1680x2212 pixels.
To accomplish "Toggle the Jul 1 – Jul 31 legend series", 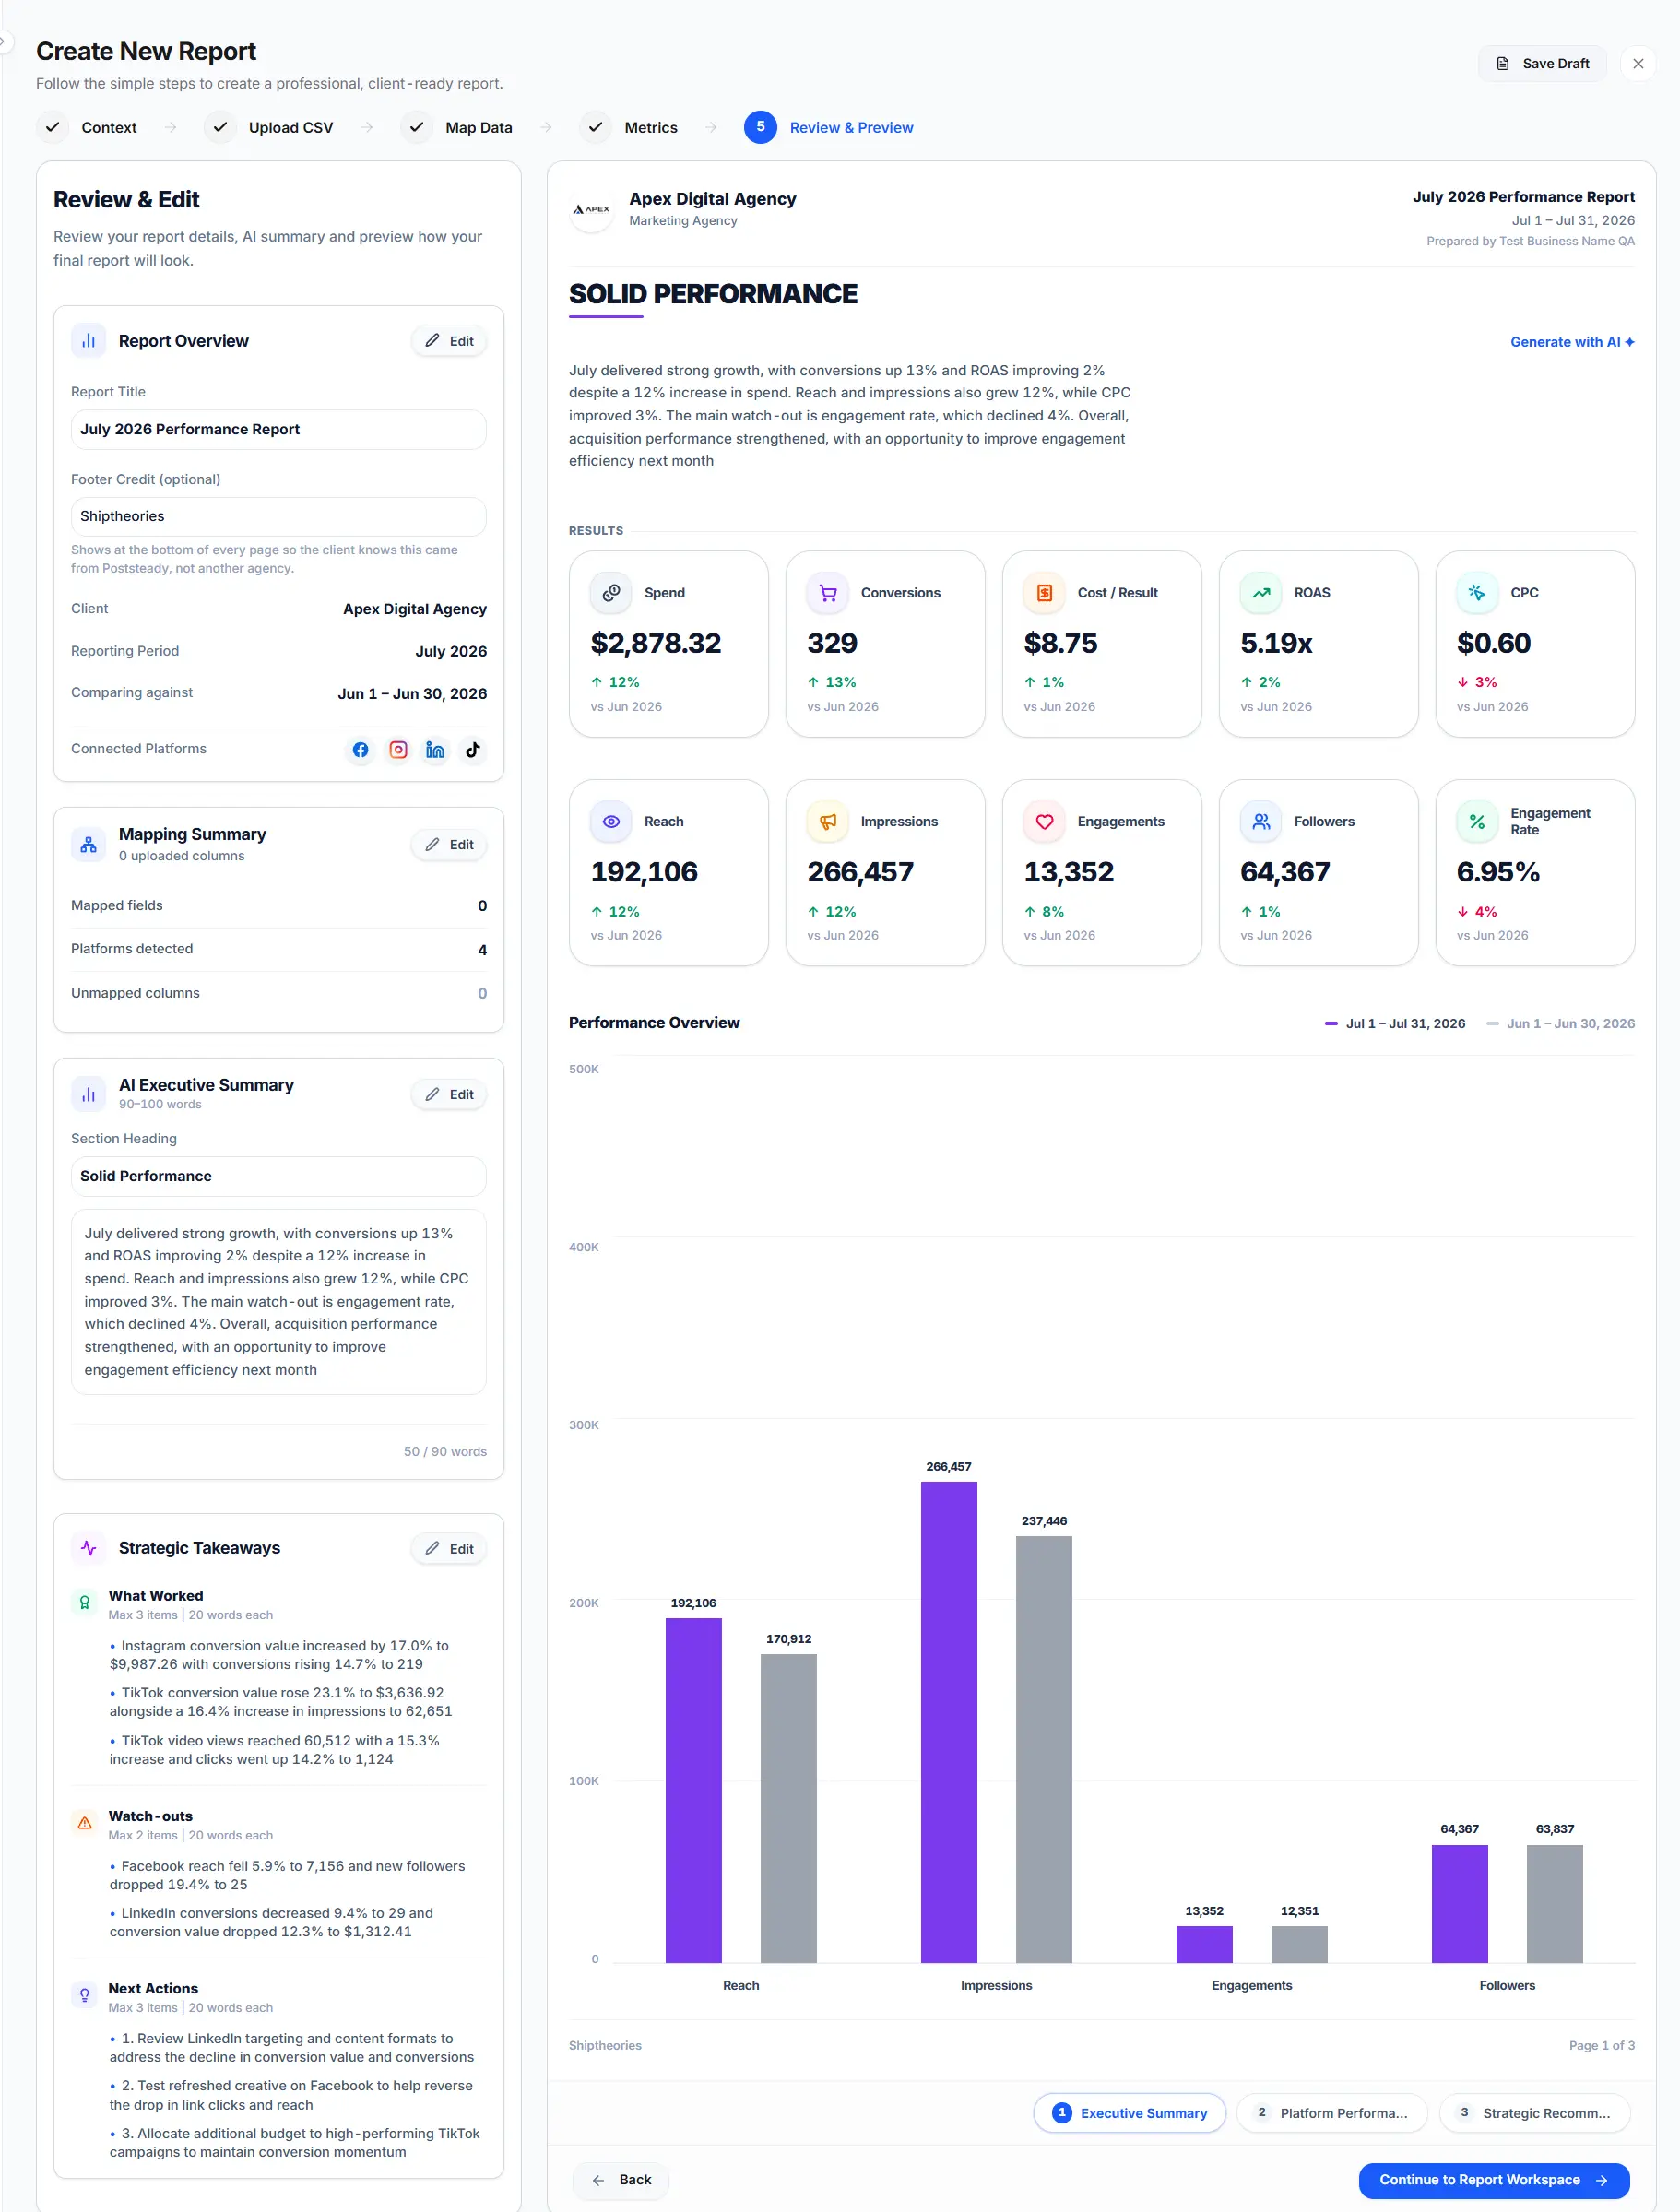I will [1395, 1023].
